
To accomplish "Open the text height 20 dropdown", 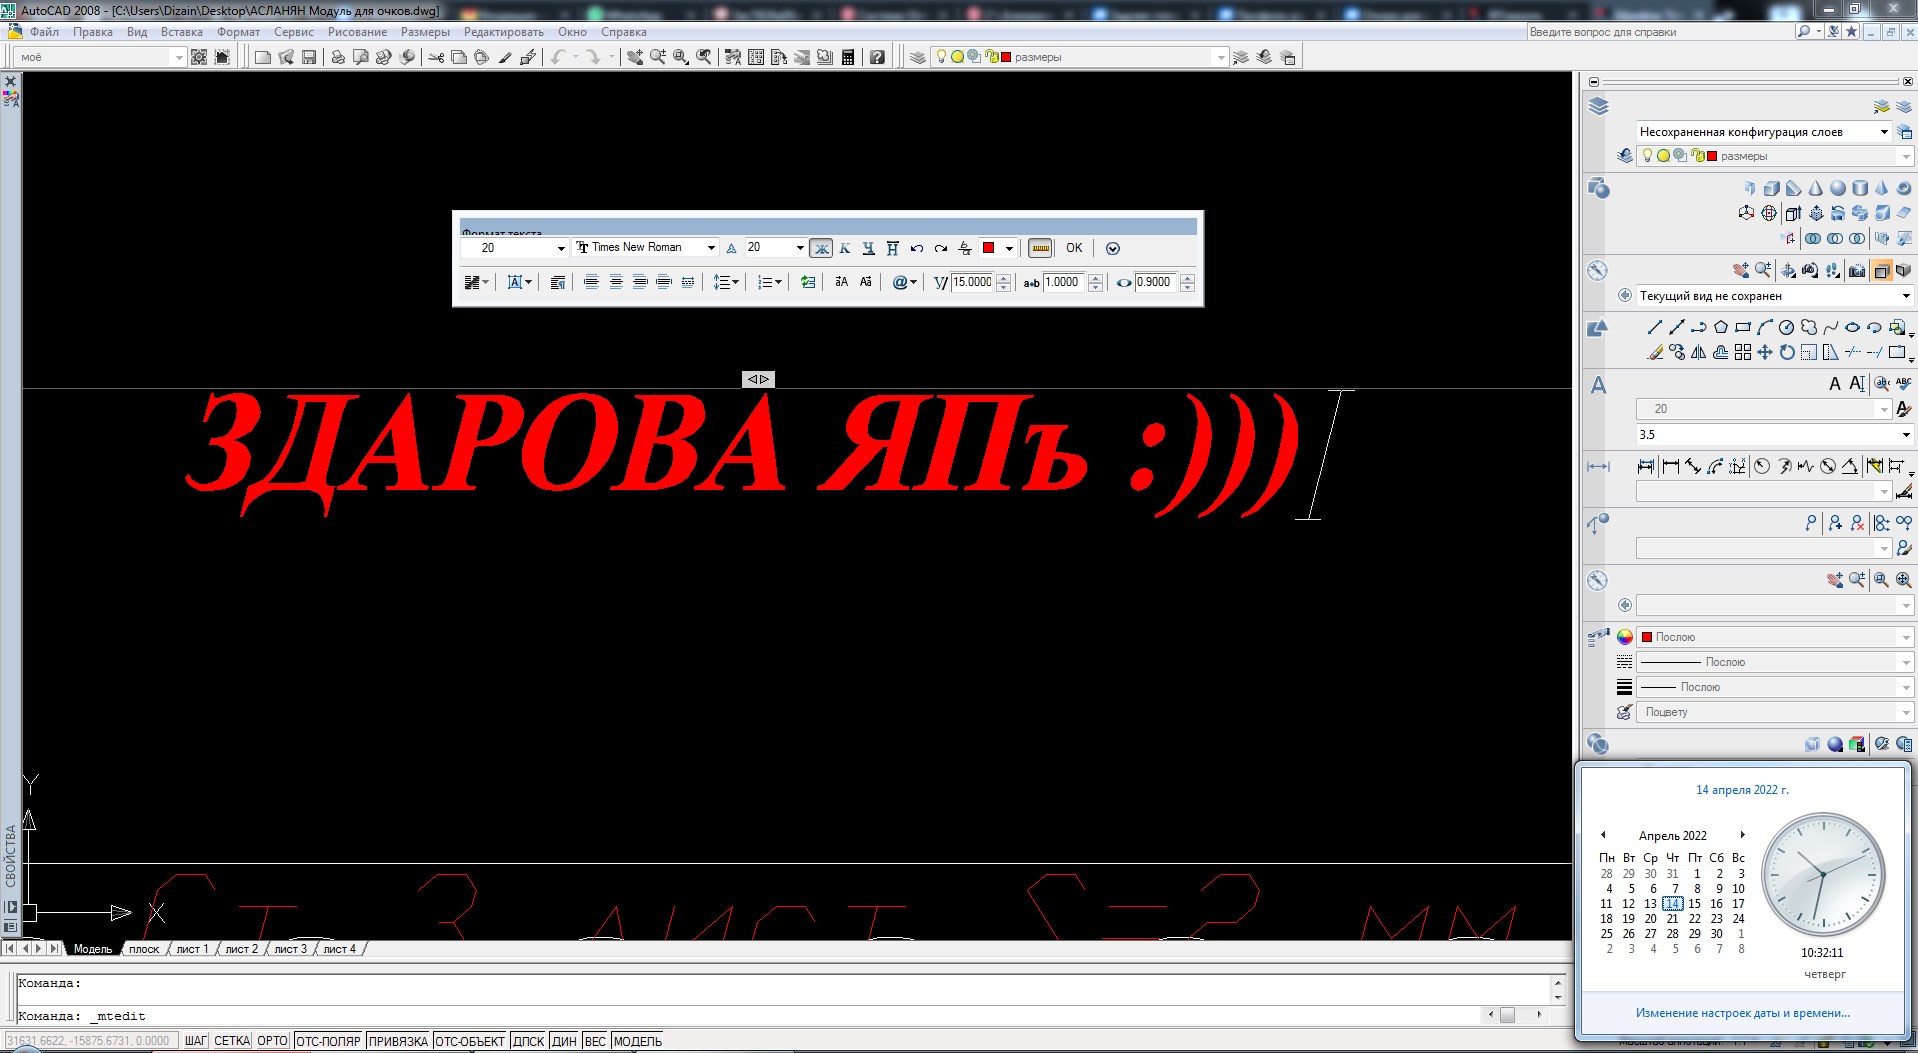I will [x=799, y=248].
